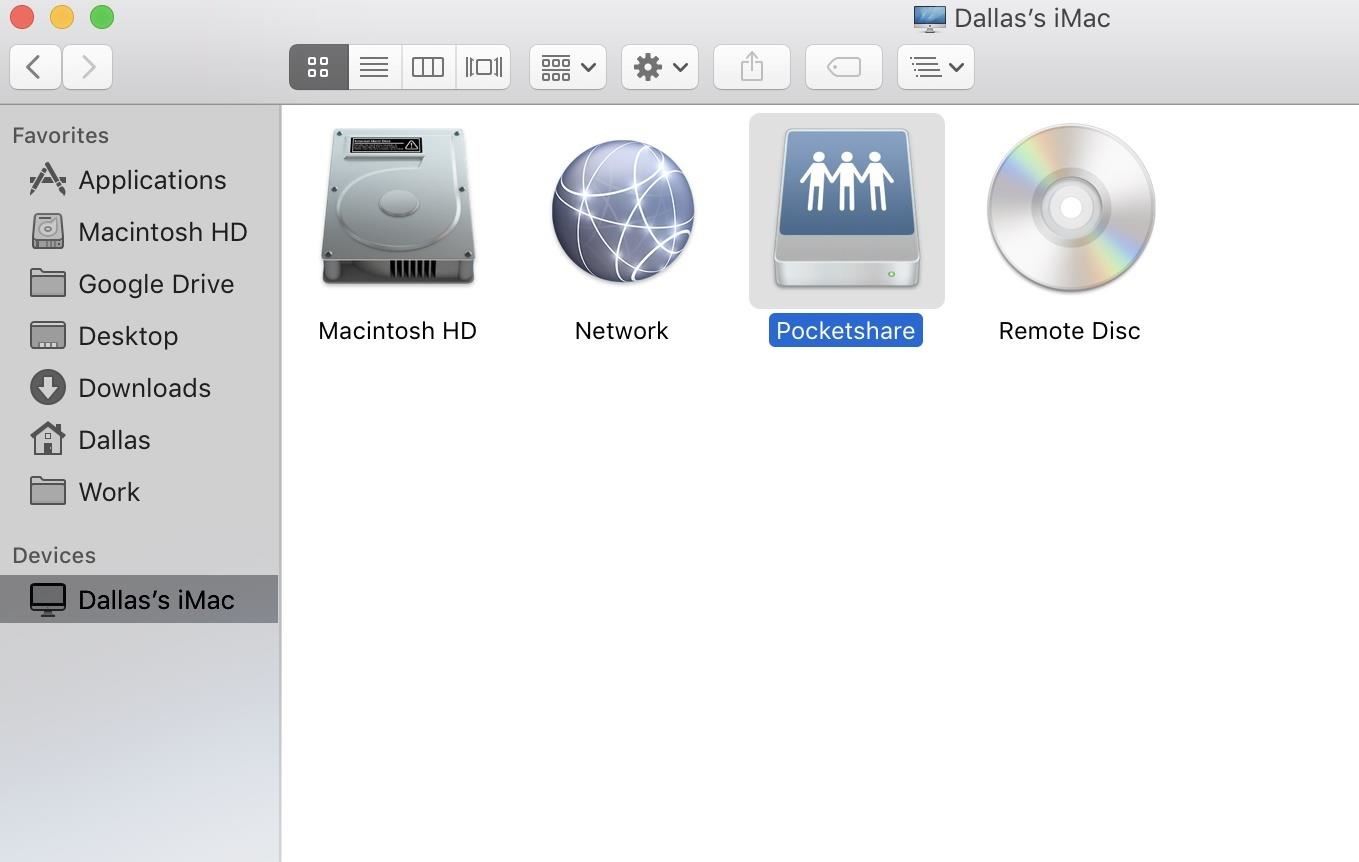This screenshot has width=1359, height=862.
Task: Click the Applications sidebar icon
Action: (47, 180)
